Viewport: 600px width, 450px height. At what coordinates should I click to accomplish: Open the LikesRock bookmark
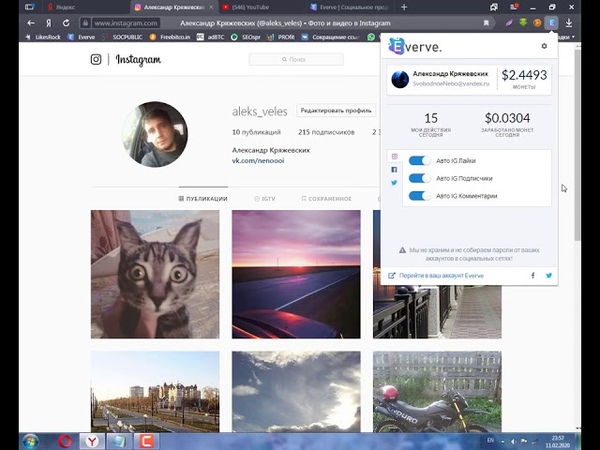point(43,37)
